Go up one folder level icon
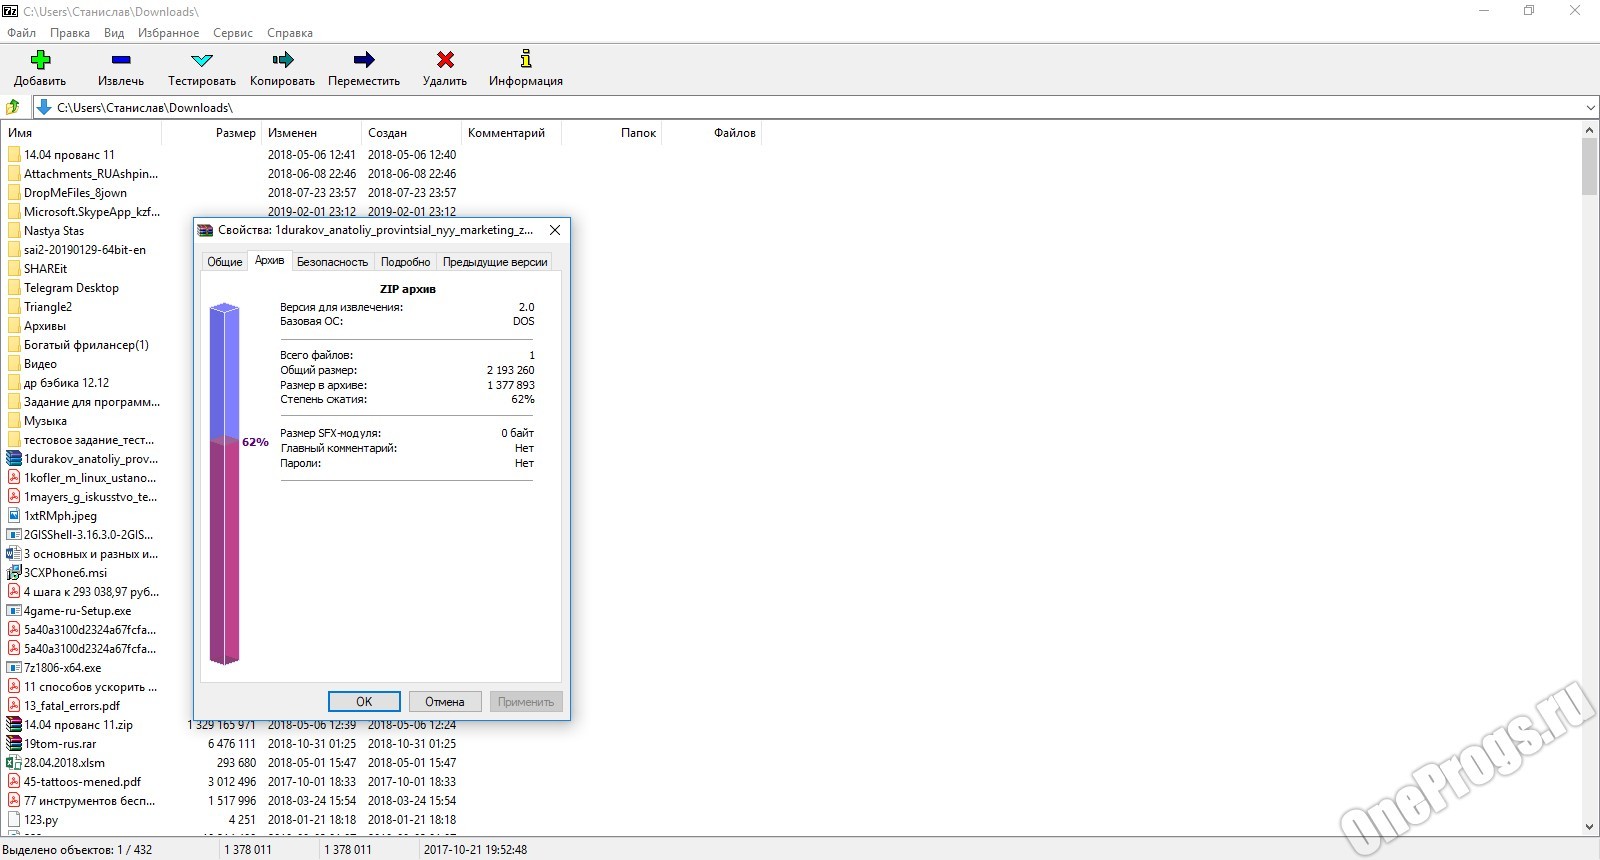 13,107
